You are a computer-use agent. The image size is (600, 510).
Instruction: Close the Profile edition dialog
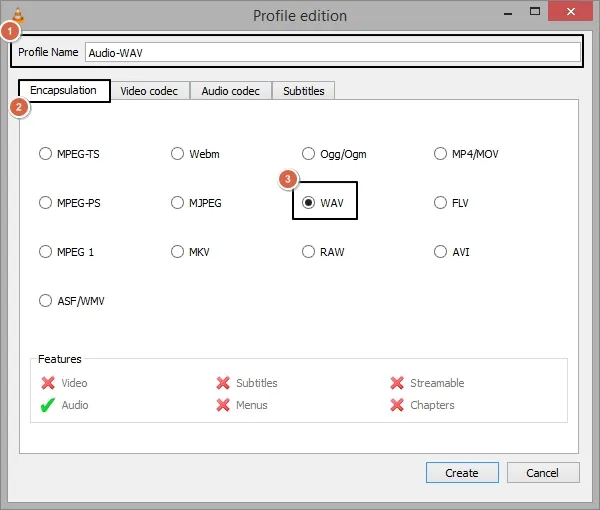[571, 11]
